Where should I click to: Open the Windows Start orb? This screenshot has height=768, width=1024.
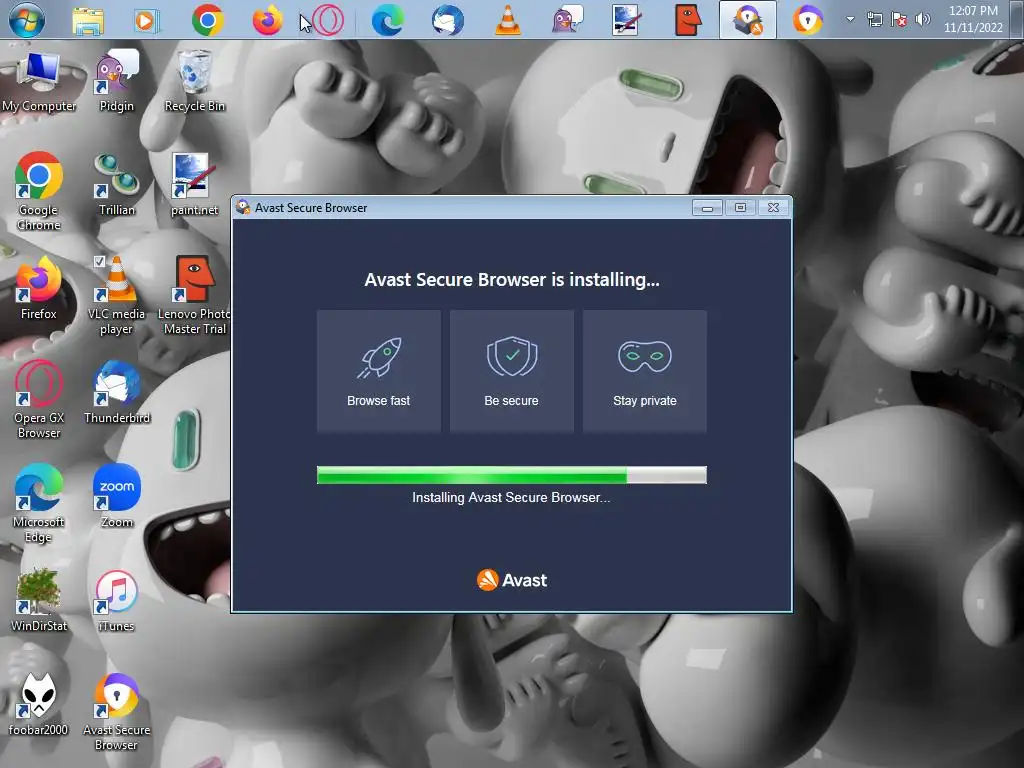click(27, 20)
